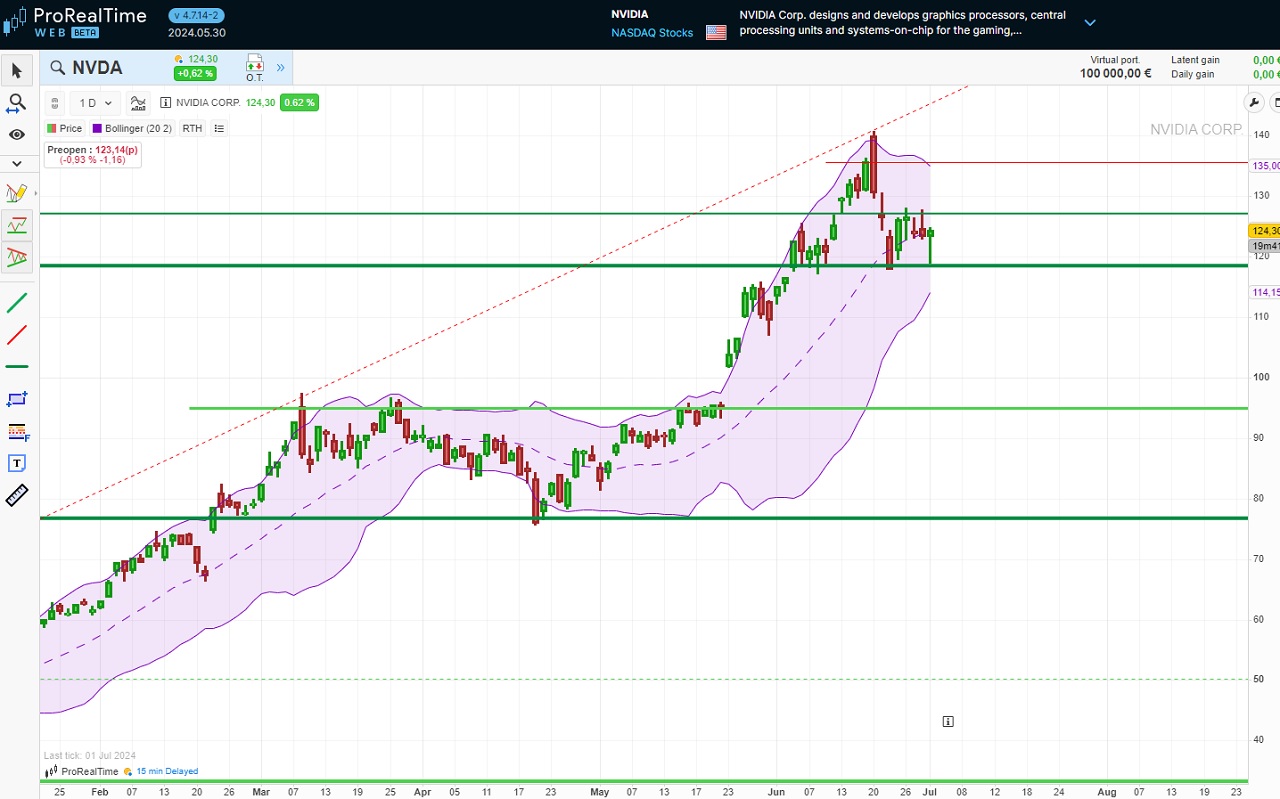This screenshot has height=799, width=1280.
Task: Open NVIDIA CORP. info icon
Action: (x=166, y=103)
